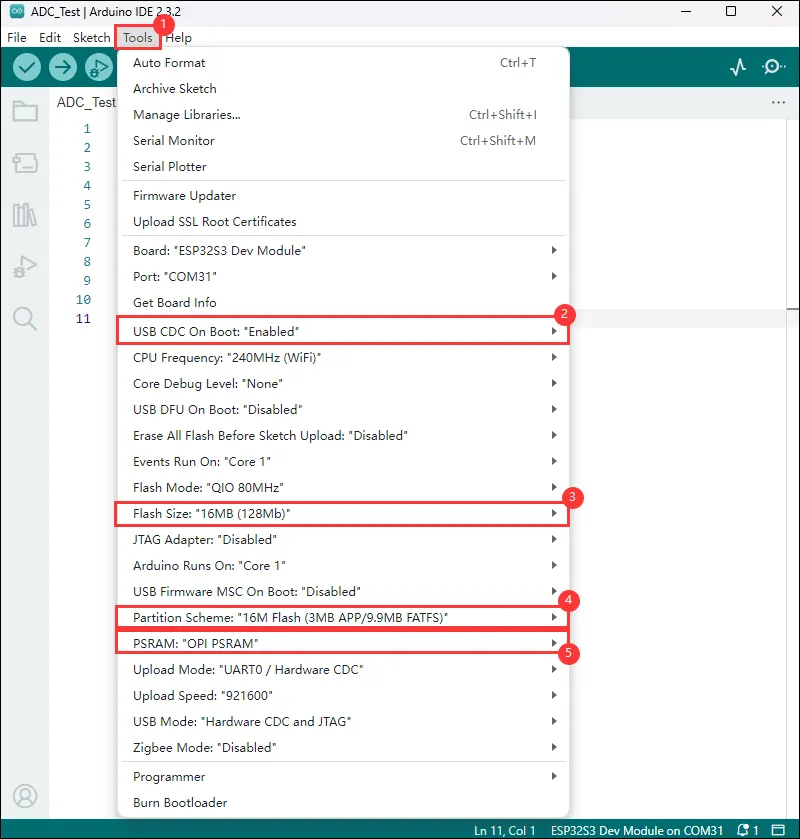Viewport: 800px width, 839px height.
Task: Open the Library Manager sidebar icon
Action: [25, 214]
